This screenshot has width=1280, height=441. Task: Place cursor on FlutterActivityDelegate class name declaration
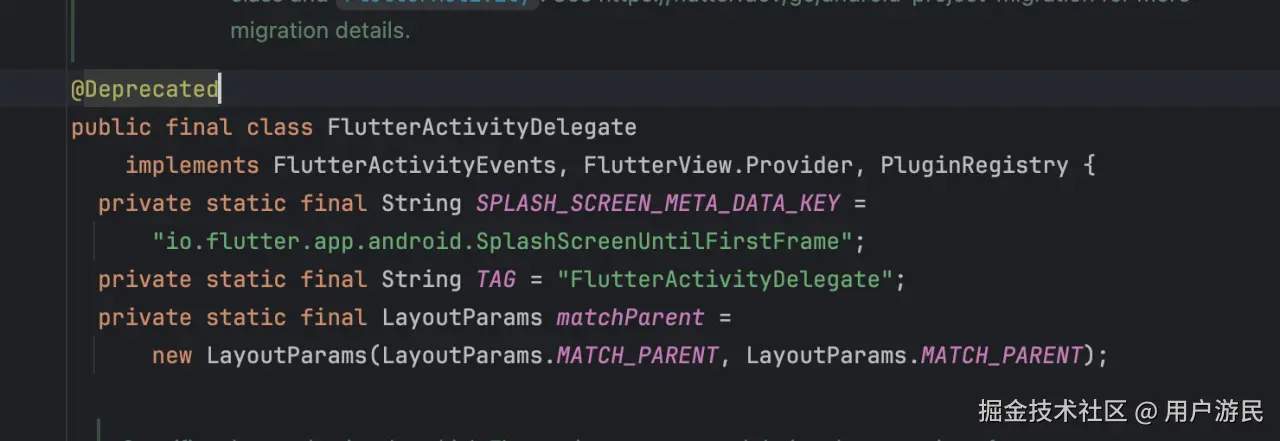click(481, 127)
